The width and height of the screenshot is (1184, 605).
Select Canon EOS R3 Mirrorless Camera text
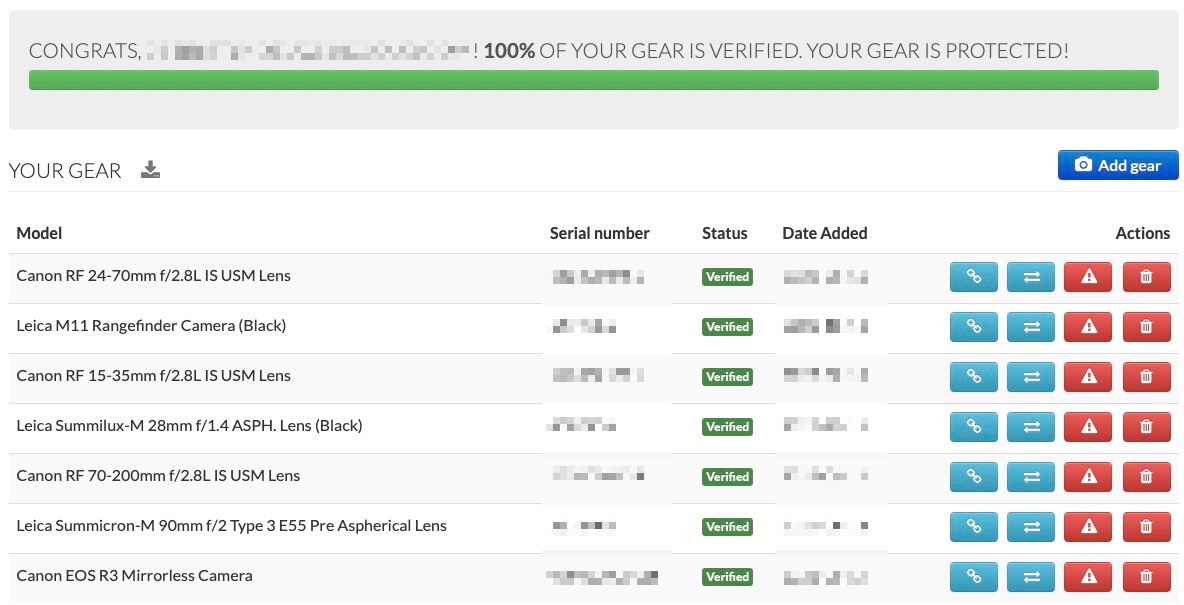click(134, 576)
